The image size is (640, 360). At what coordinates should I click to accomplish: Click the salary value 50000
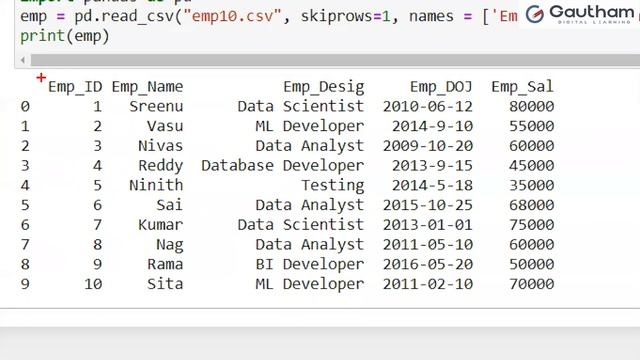[531, 264]
